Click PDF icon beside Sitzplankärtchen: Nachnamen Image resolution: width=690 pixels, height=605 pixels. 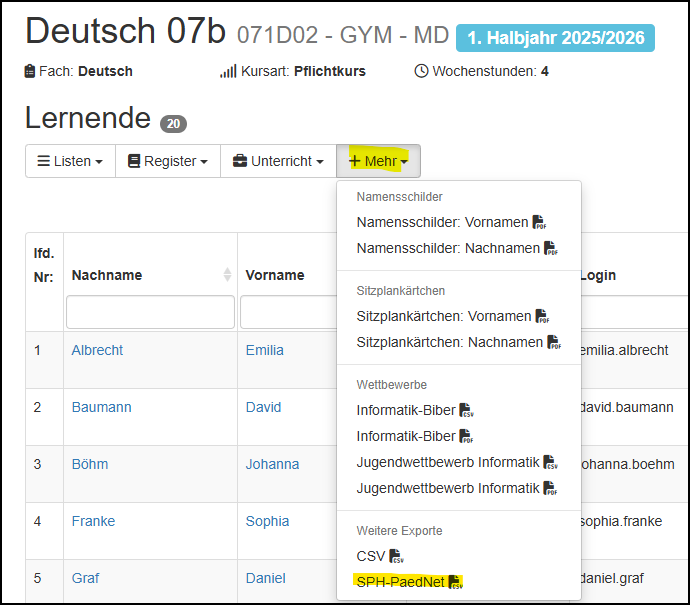point(554,342)
